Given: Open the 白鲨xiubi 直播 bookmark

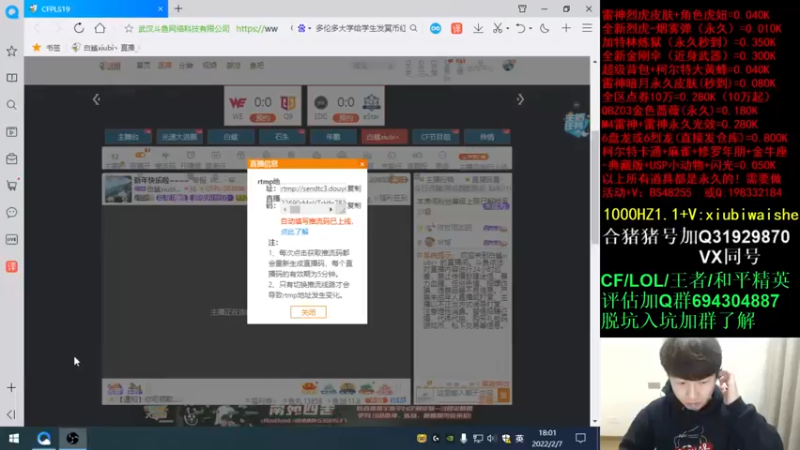Looking at the screenshot, I should [x=104, y=47].
